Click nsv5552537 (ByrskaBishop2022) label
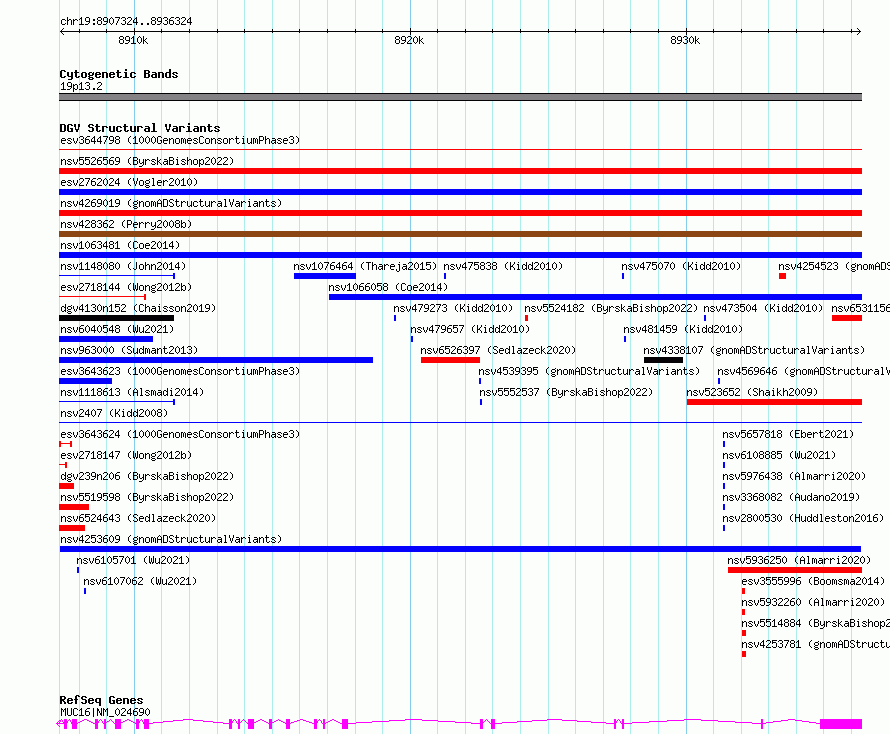The height and width of the screenshot is (734, 890). [566, 392]
